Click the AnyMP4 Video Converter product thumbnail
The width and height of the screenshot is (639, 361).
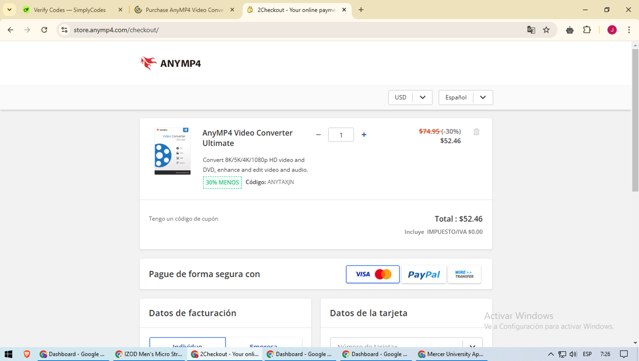click(x=172, y=151)
